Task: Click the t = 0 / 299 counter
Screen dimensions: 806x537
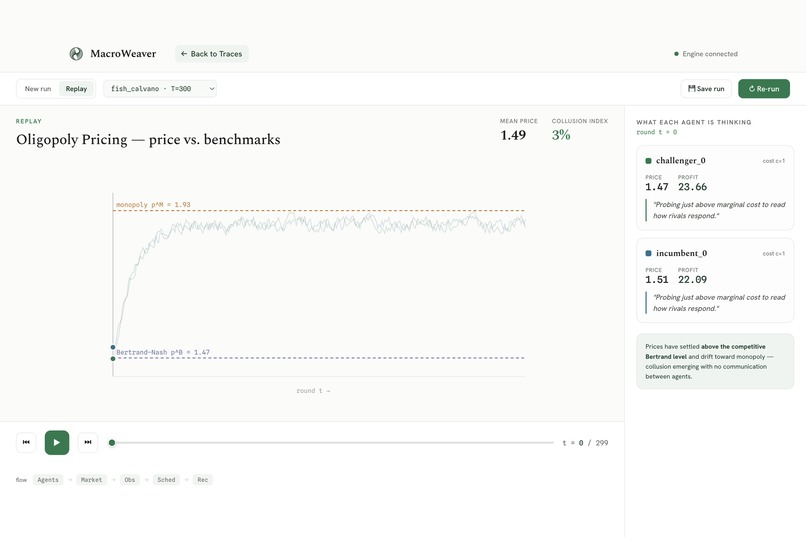Action: pos(585,442)
